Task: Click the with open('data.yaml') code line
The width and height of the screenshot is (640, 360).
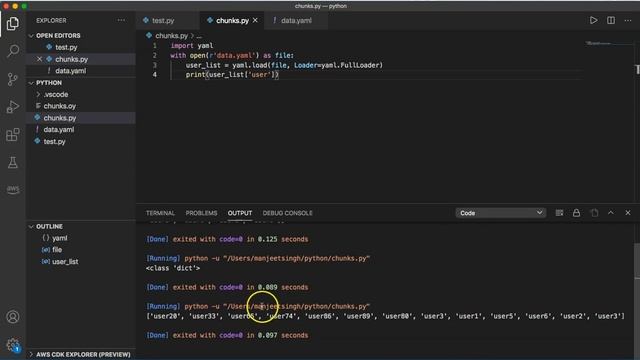Action: click(x=232, y=56)
